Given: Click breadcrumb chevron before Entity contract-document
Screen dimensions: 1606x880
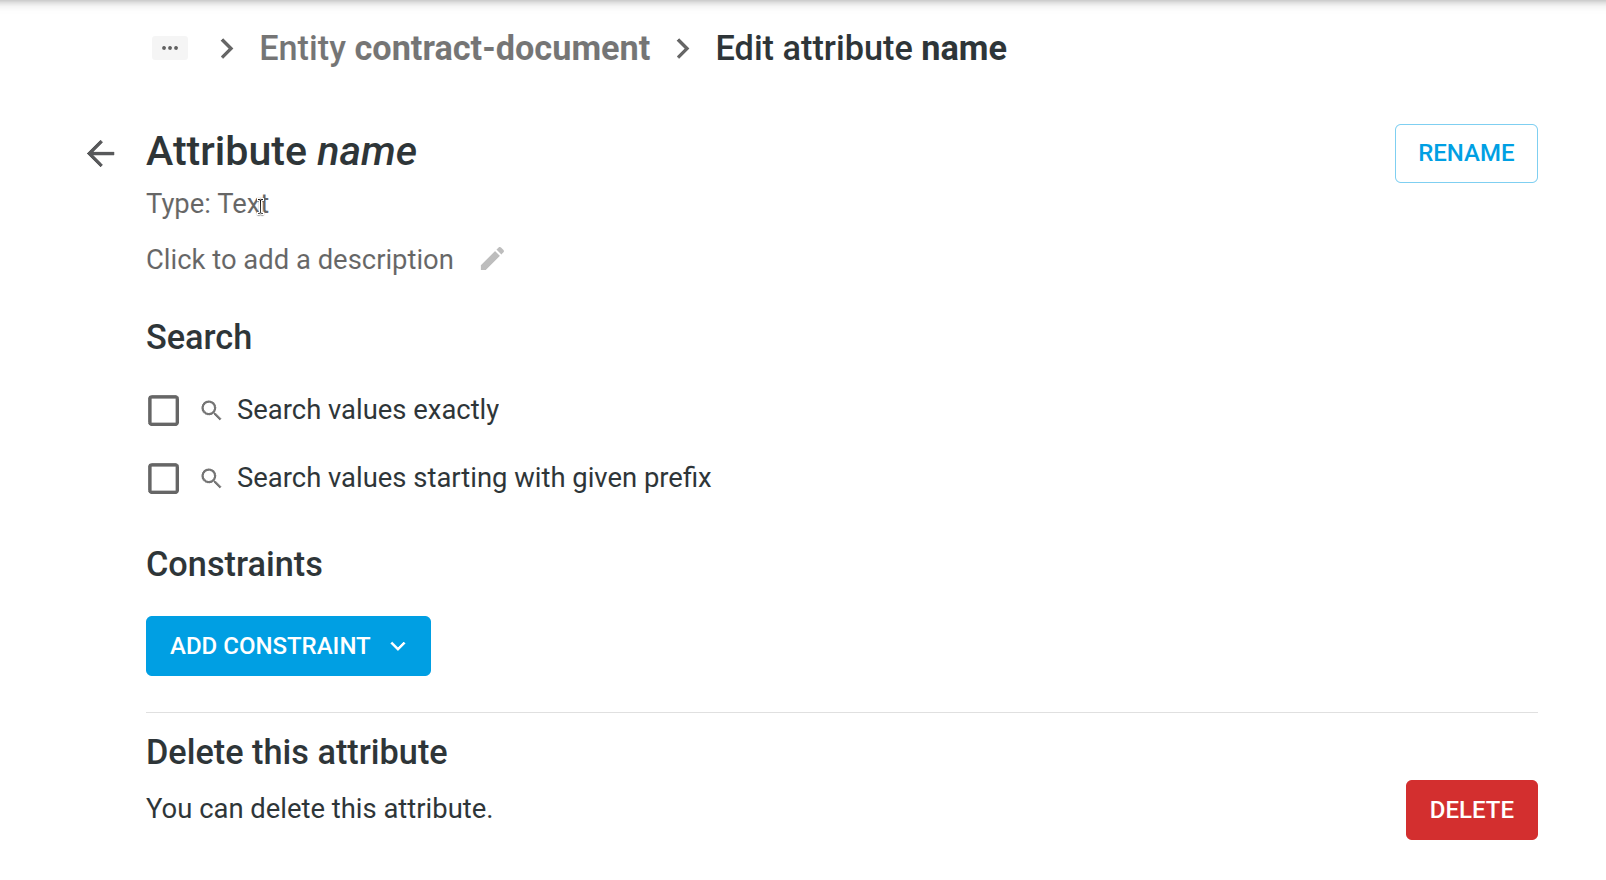Looking at the screenshot, I should pyautogui.click(x=227, y=48).
